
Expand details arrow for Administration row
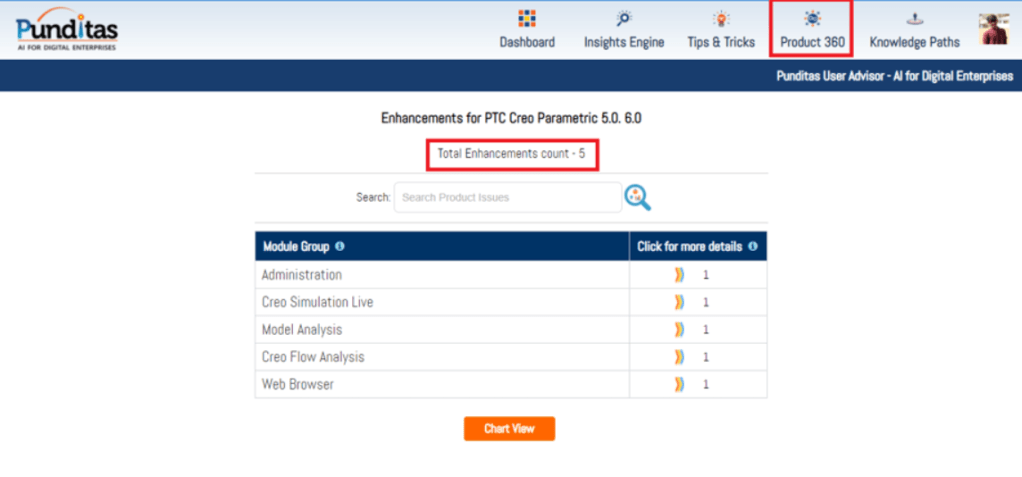pyautogui.click(x=680, y=275)
